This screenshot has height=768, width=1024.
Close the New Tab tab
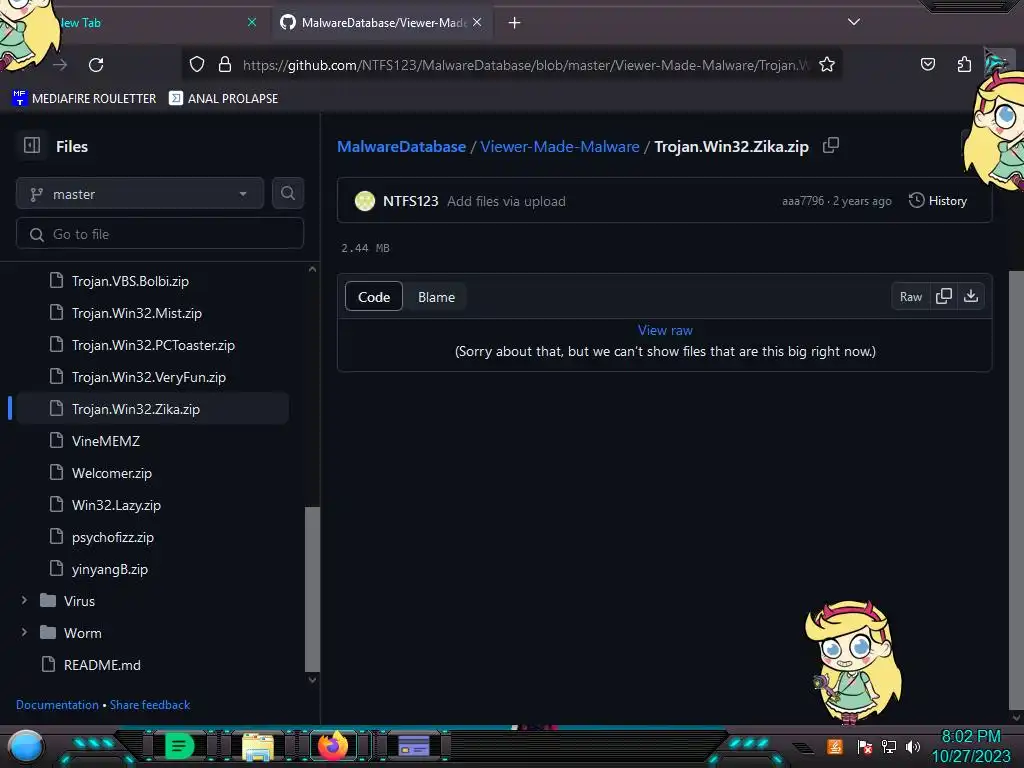coord(252,22)
